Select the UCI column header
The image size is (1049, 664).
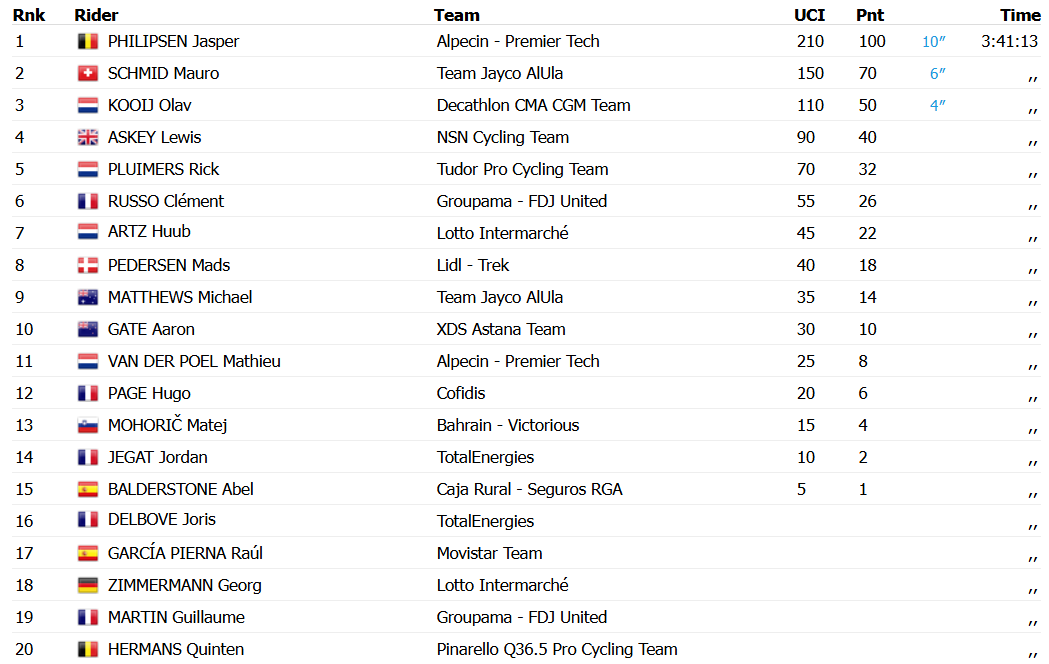[x=809, y=15]
